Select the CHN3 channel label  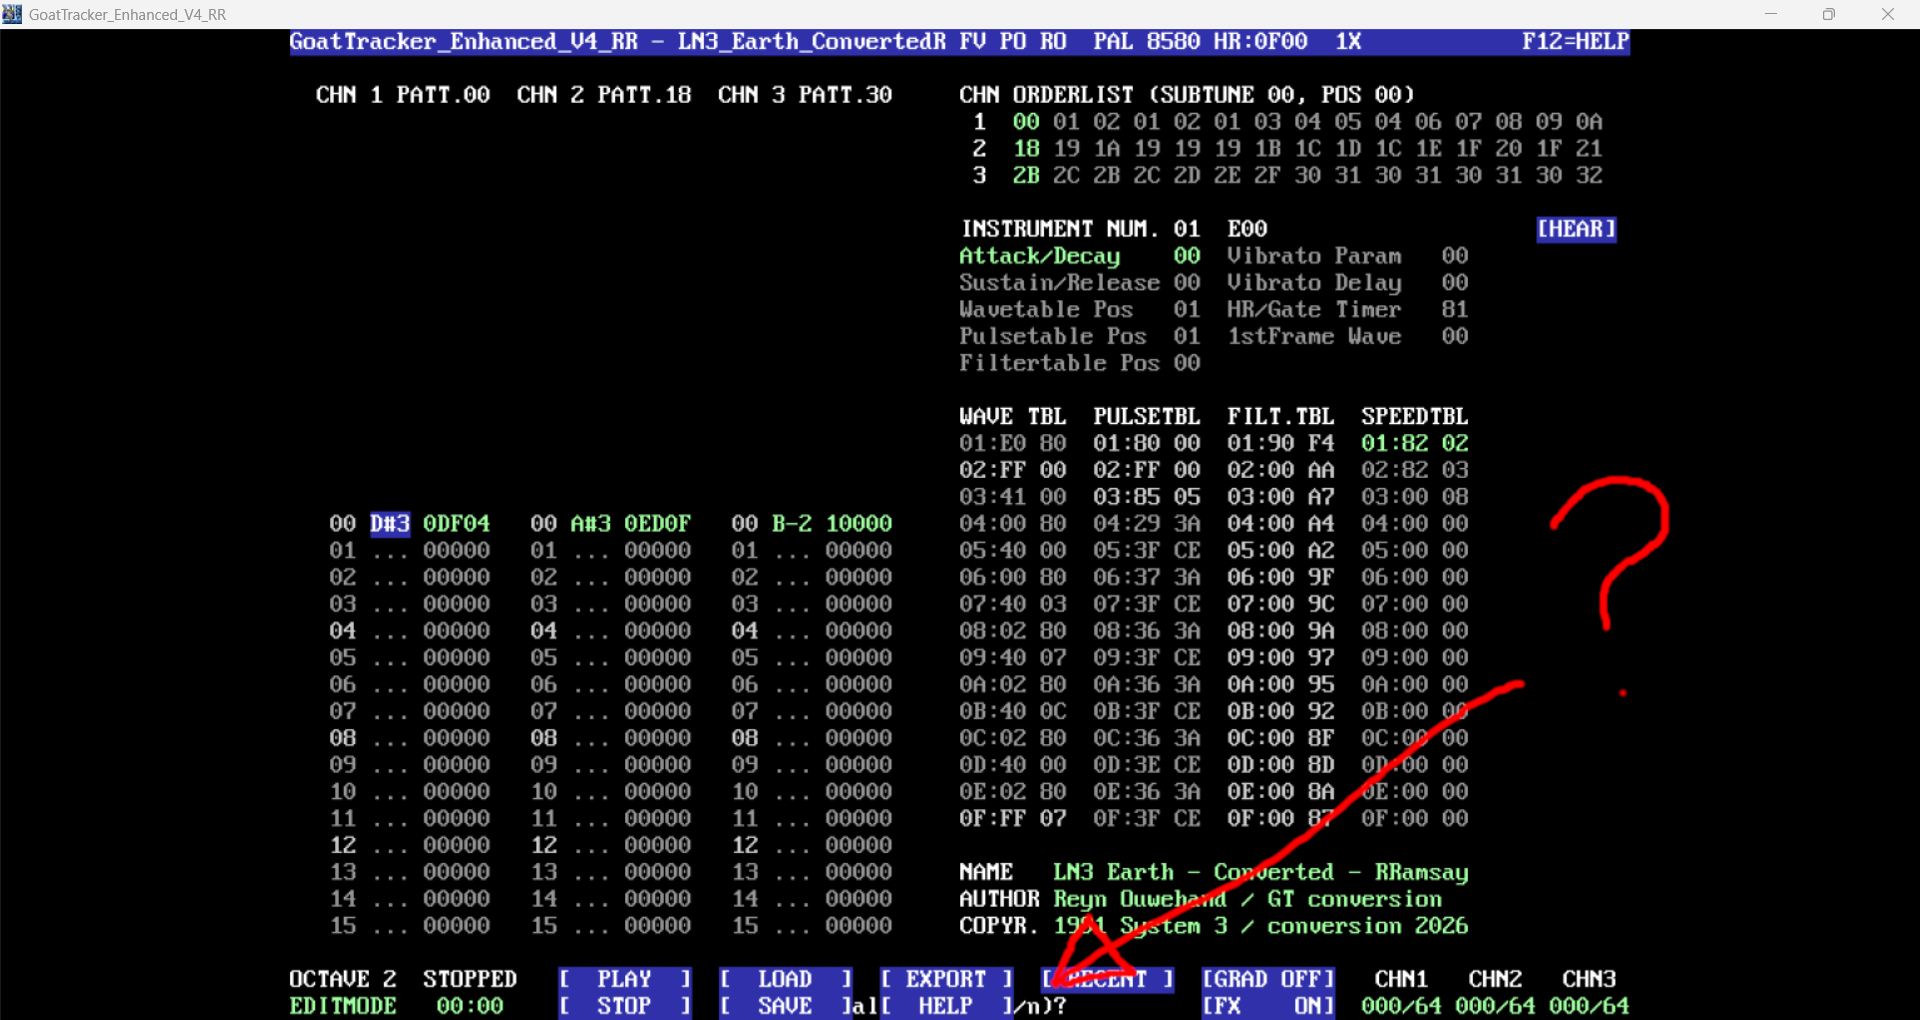coord(1589,979)
